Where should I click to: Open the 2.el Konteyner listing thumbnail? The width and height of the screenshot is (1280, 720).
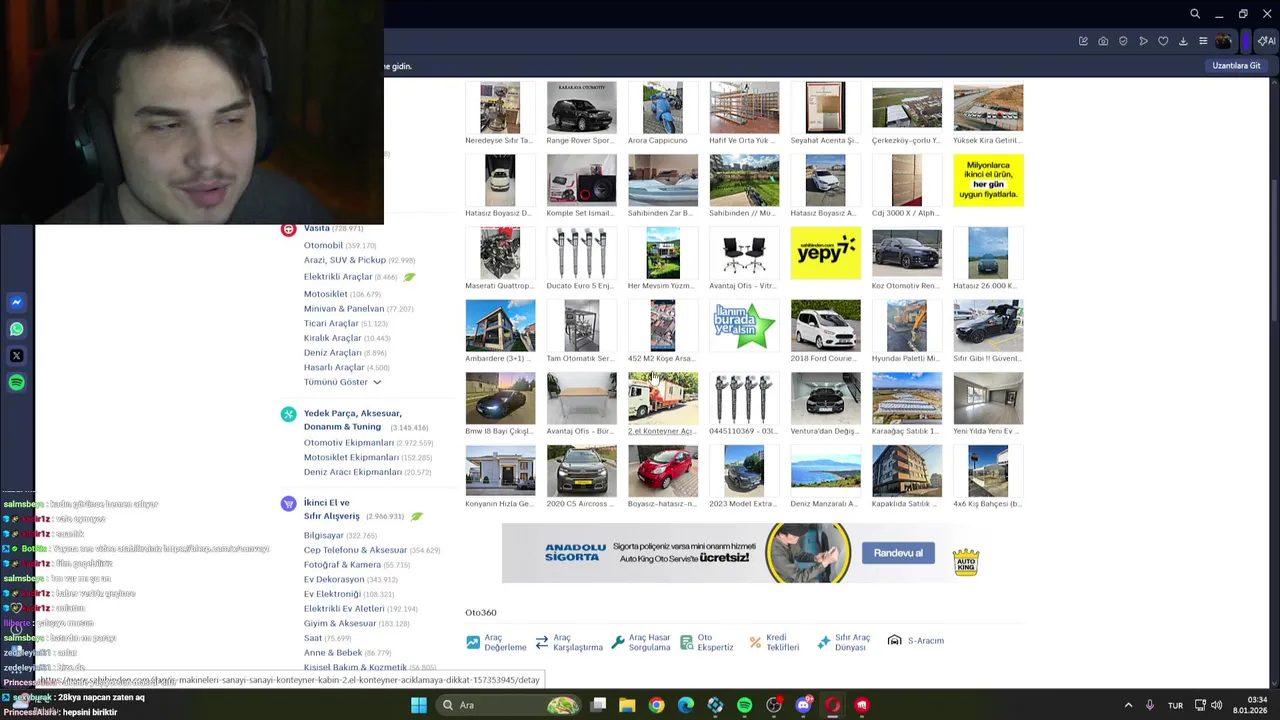click(663, 398)
